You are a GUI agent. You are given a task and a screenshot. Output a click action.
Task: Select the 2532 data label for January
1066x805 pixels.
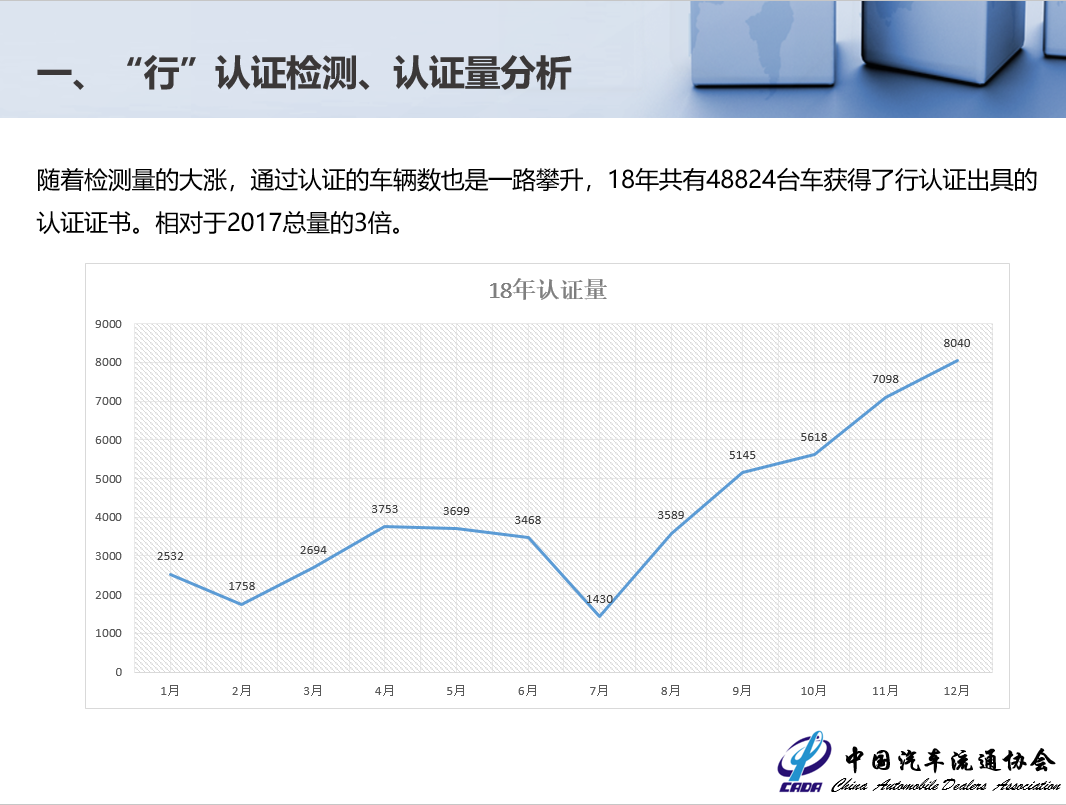(x=170, y=556)
